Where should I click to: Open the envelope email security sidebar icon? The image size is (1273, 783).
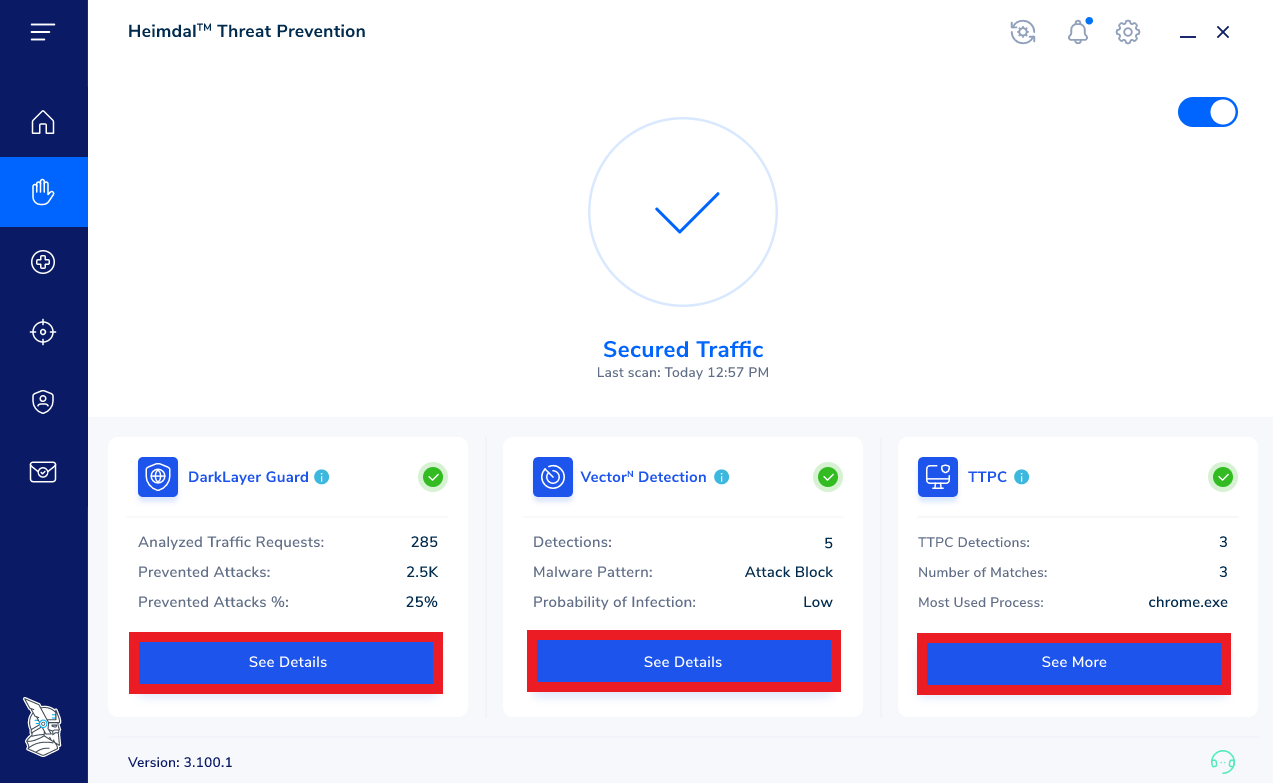point(43,471)
